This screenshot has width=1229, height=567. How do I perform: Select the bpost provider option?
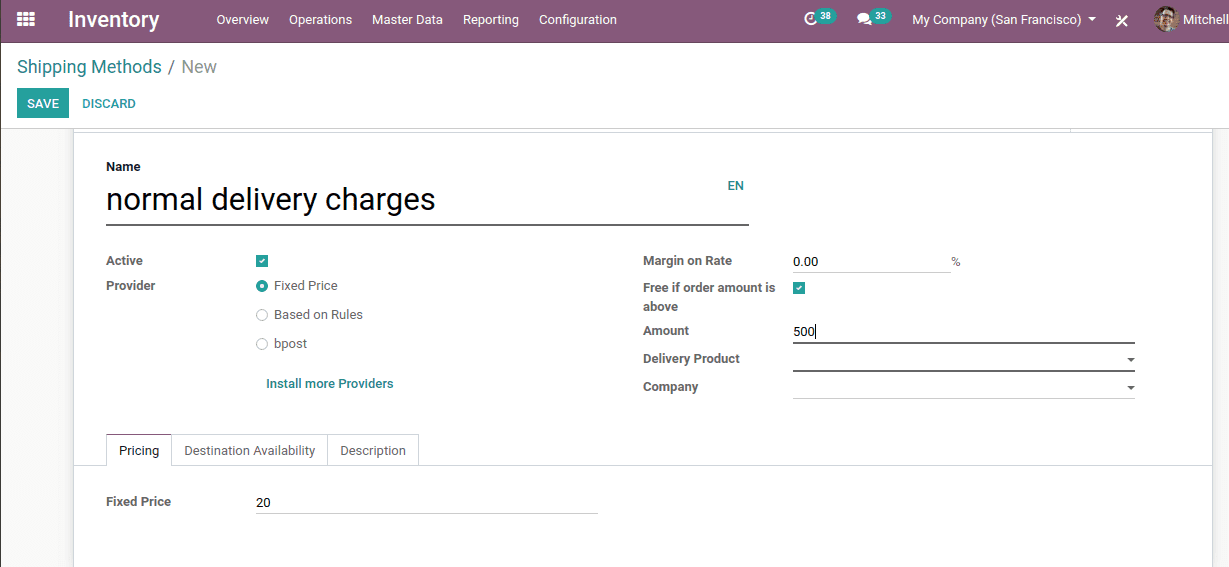[x=262, y=344]
